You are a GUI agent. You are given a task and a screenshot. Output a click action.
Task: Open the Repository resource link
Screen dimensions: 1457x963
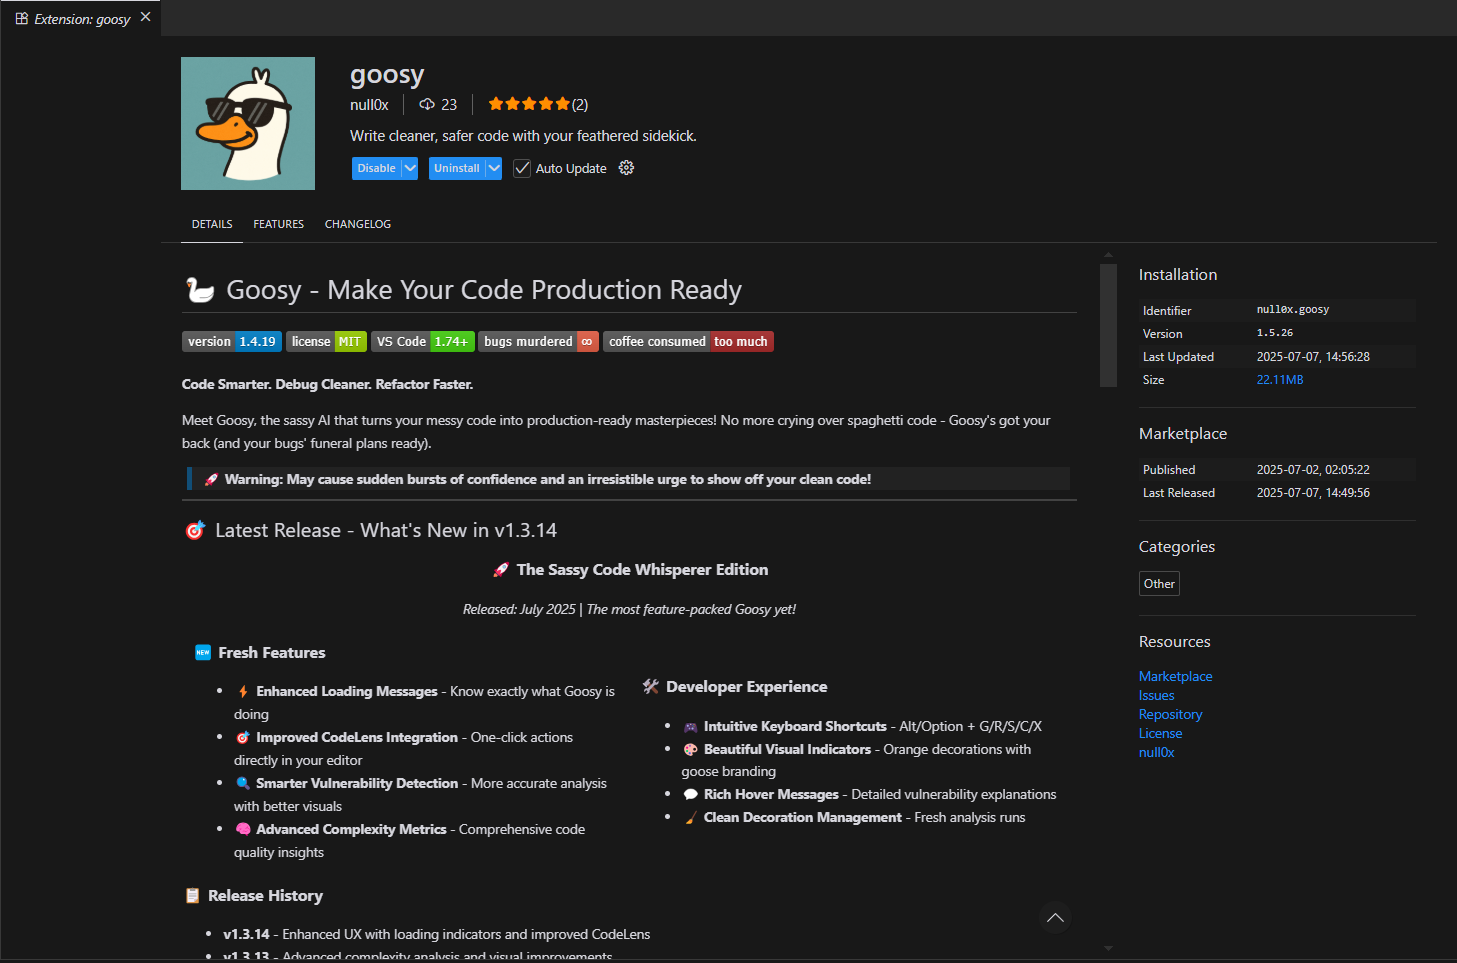(1170, 714)
